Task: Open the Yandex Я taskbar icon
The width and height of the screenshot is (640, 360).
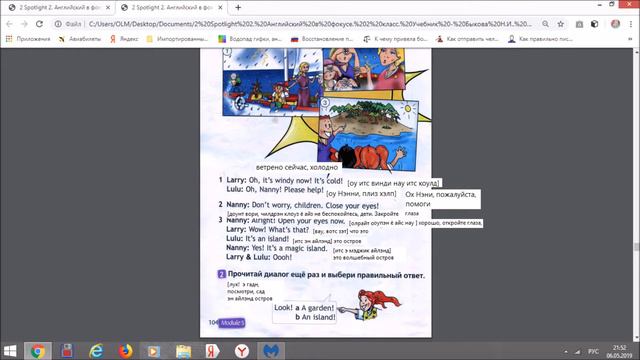Action: tap(212, 351)
